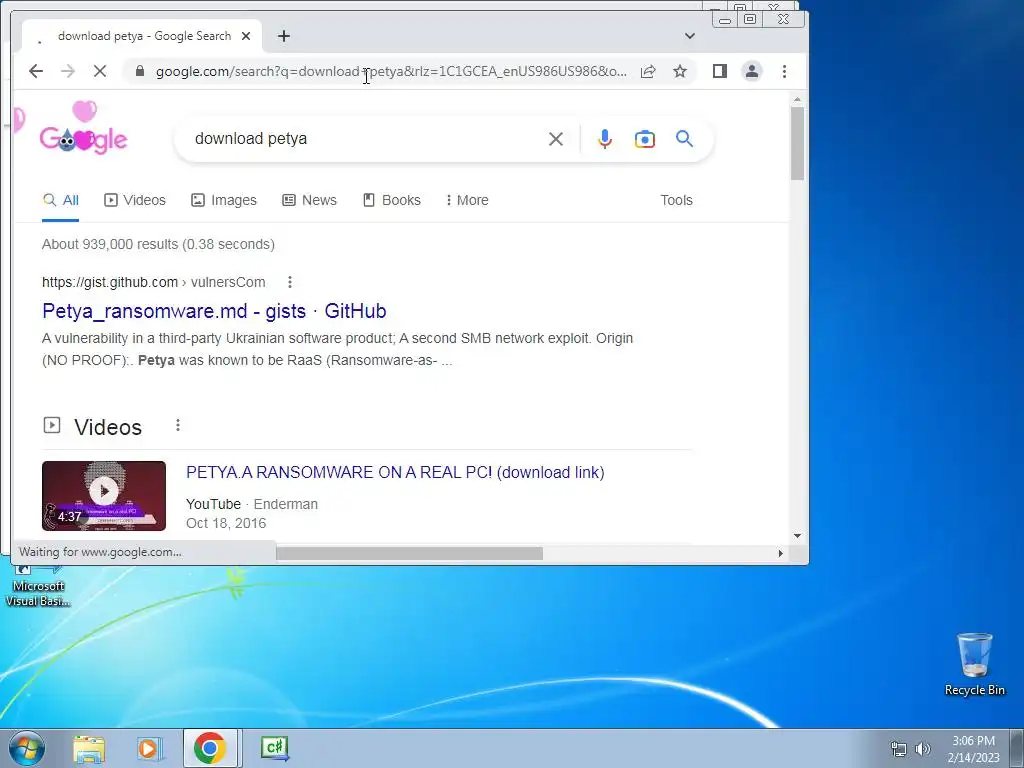Click the horizontal scrollbar thumb
1024x768 pixels.
(x=409, y=553)
